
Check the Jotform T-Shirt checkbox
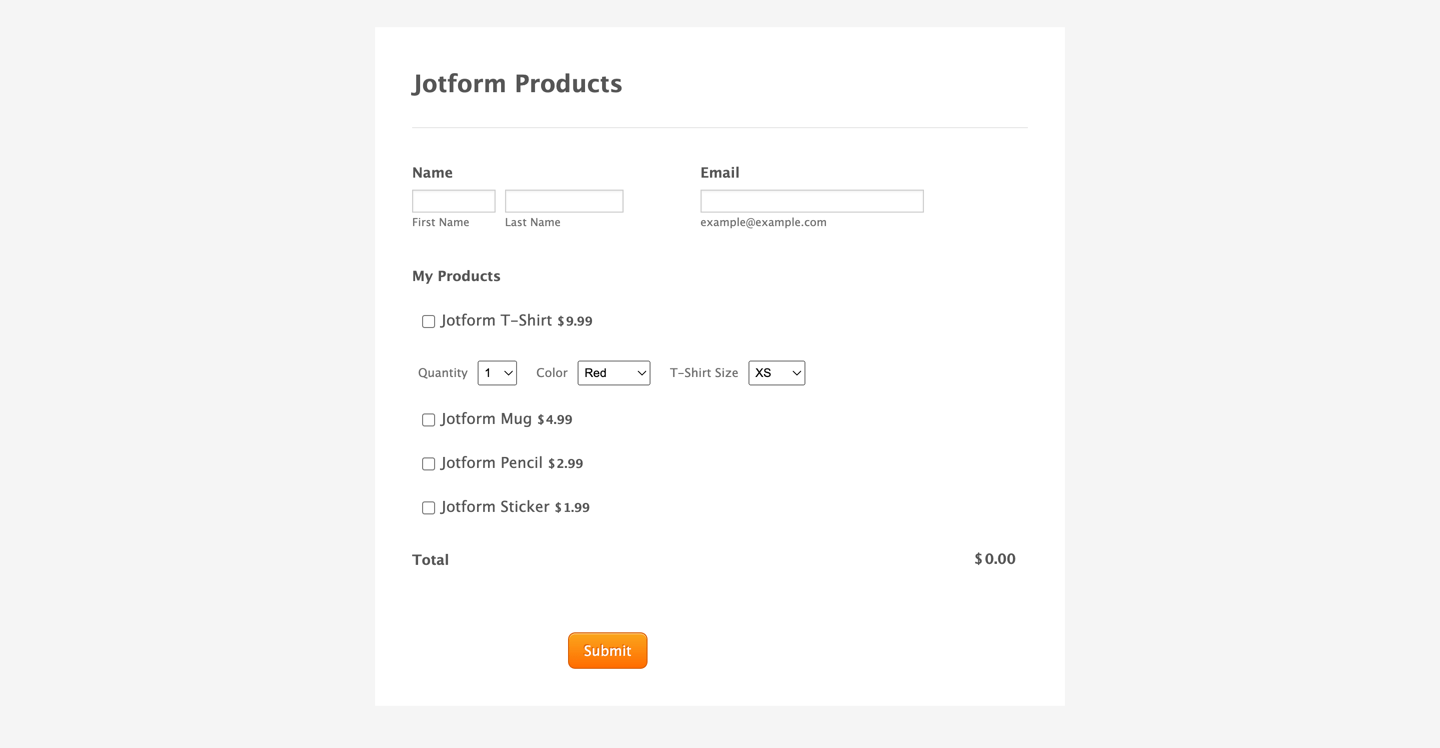point(428,322)
